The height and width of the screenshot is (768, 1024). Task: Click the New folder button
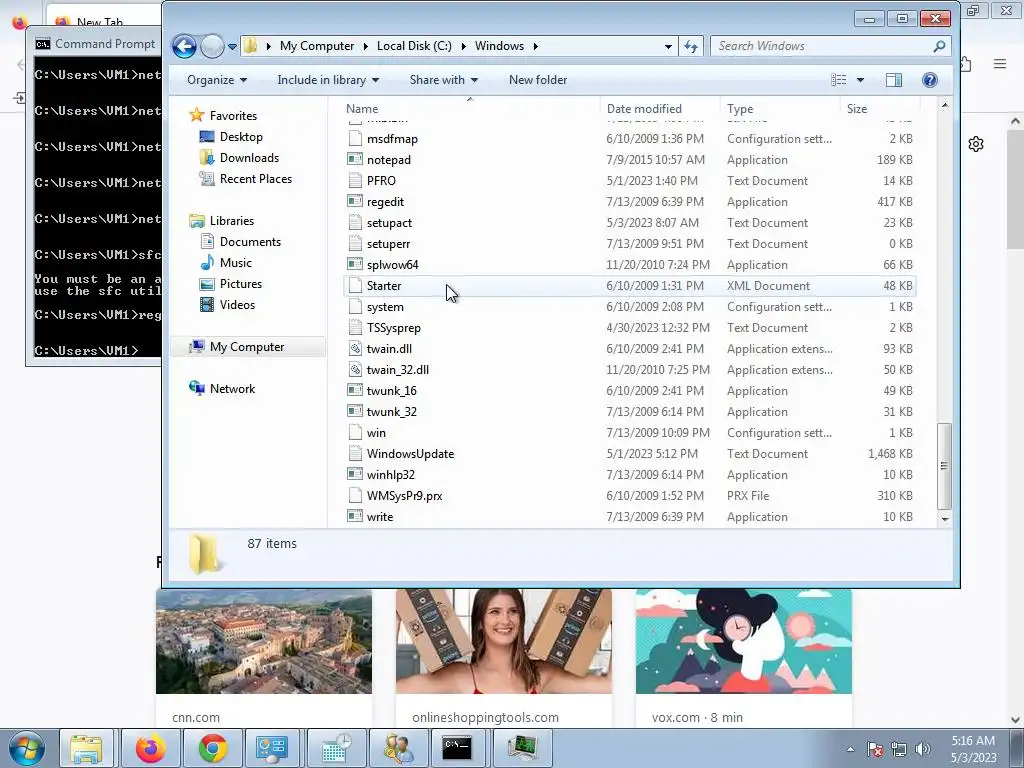(x=537, y=80)
